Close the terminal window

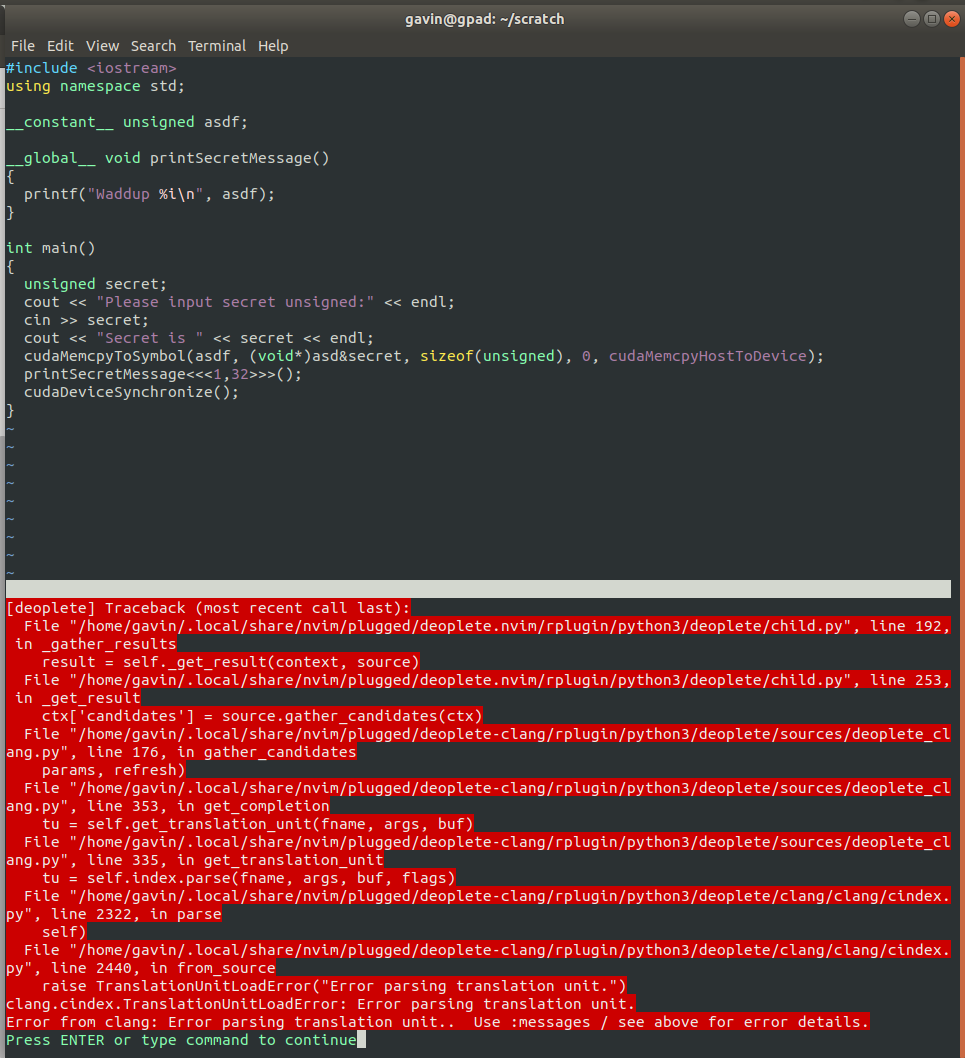pos(952,19)
